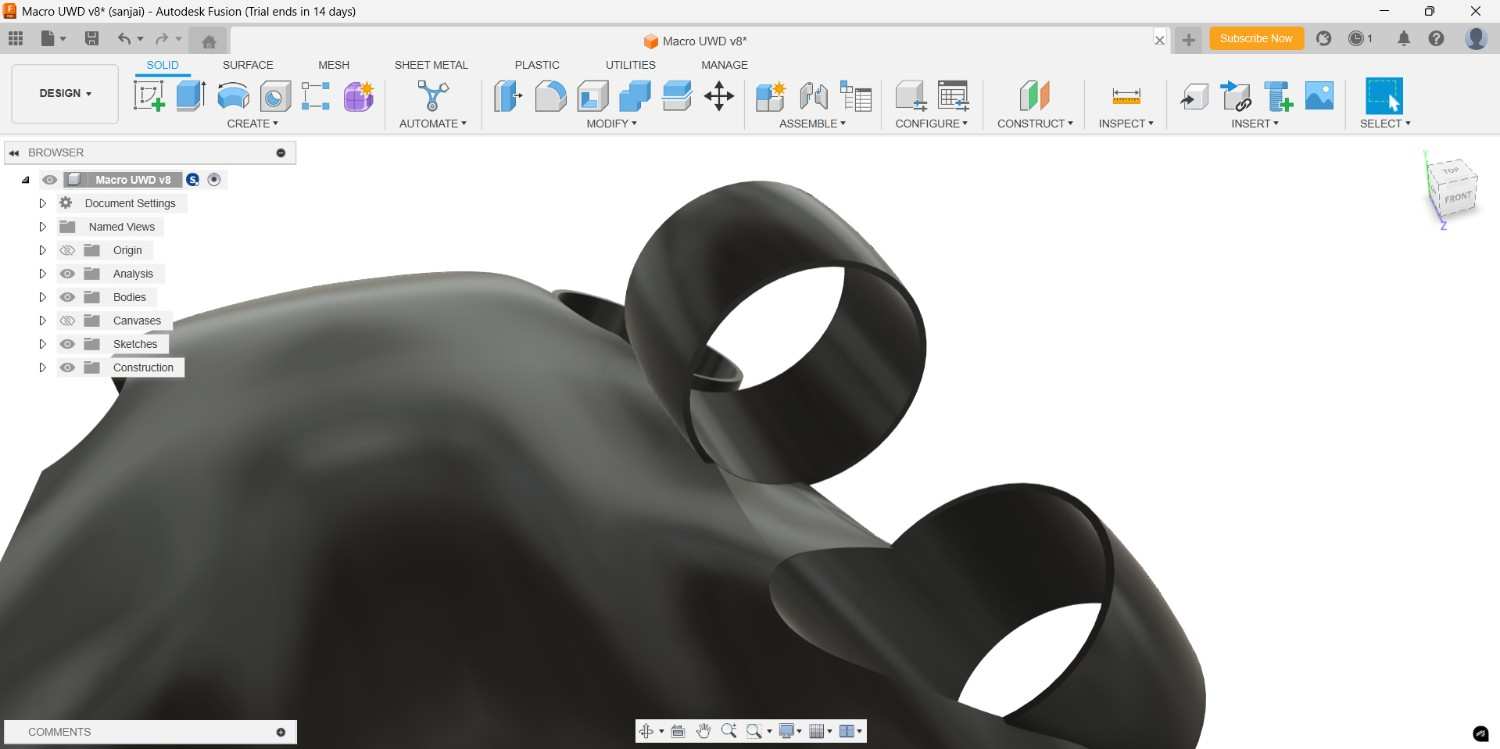Image resolution: width=1500 pixels, height=749 pixels.
Task: Select the Revolve tool
Action: pos(233,96)
